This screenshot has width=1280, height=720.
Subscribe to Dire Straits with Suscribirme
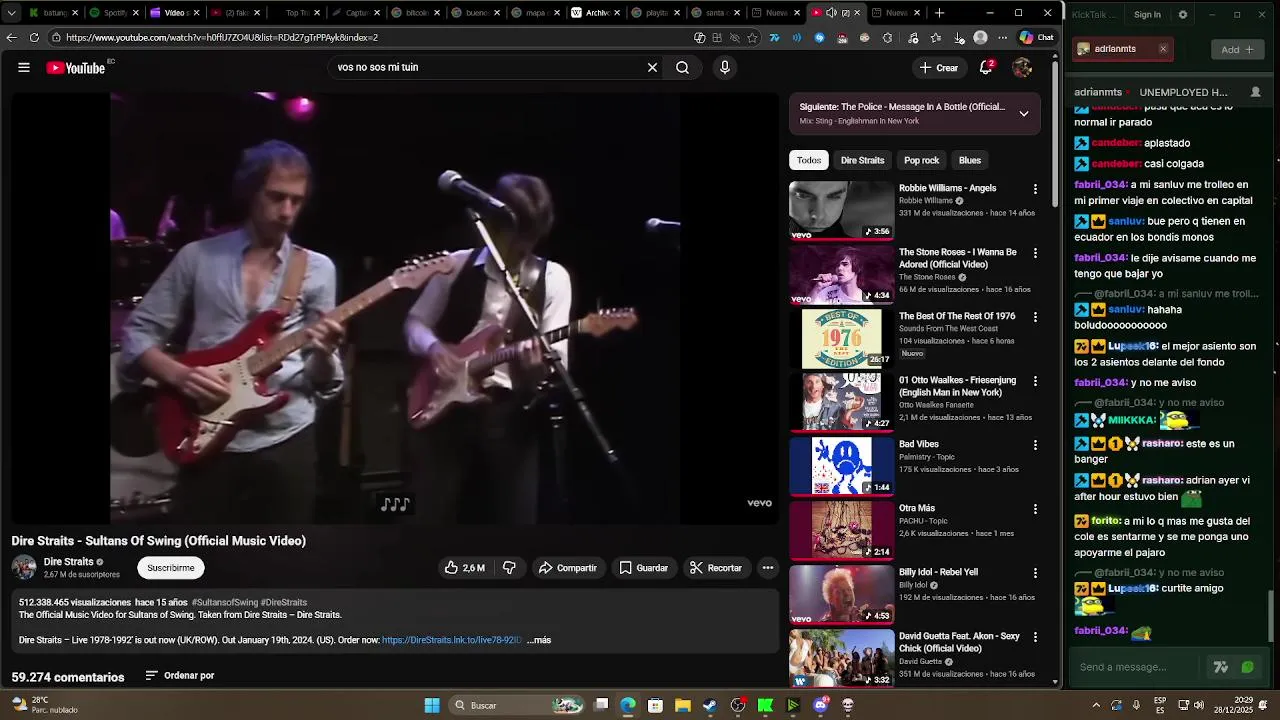click(x=171, y=568)
